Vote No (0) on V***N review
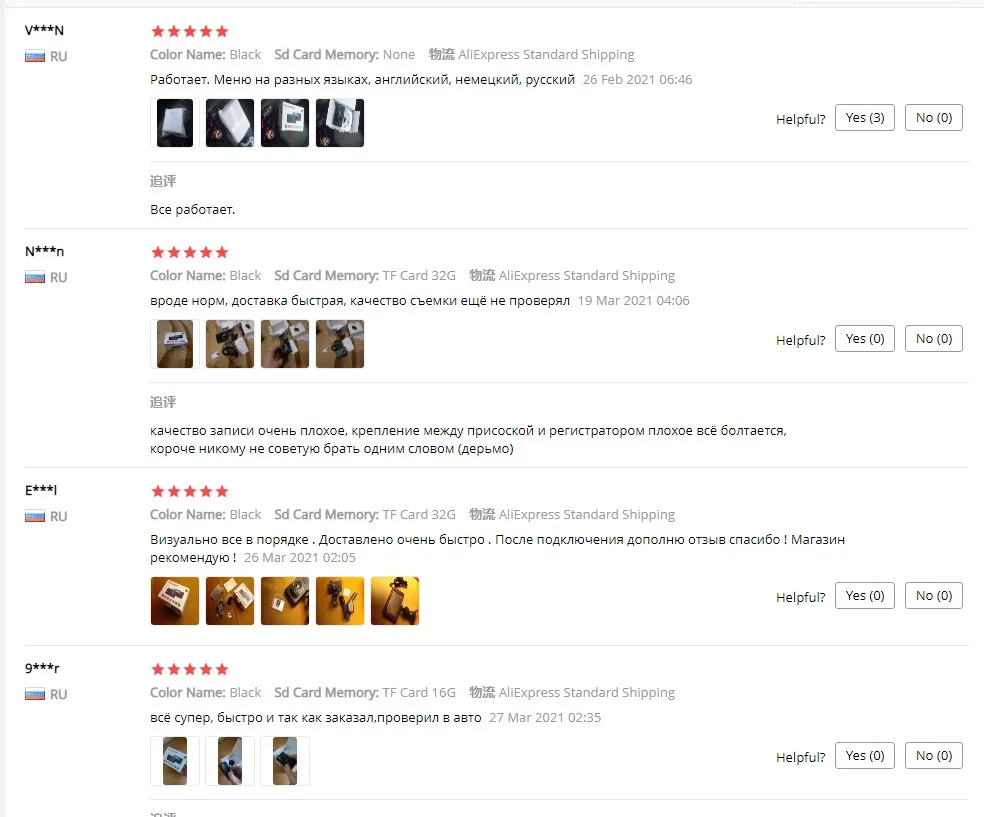 934,118
